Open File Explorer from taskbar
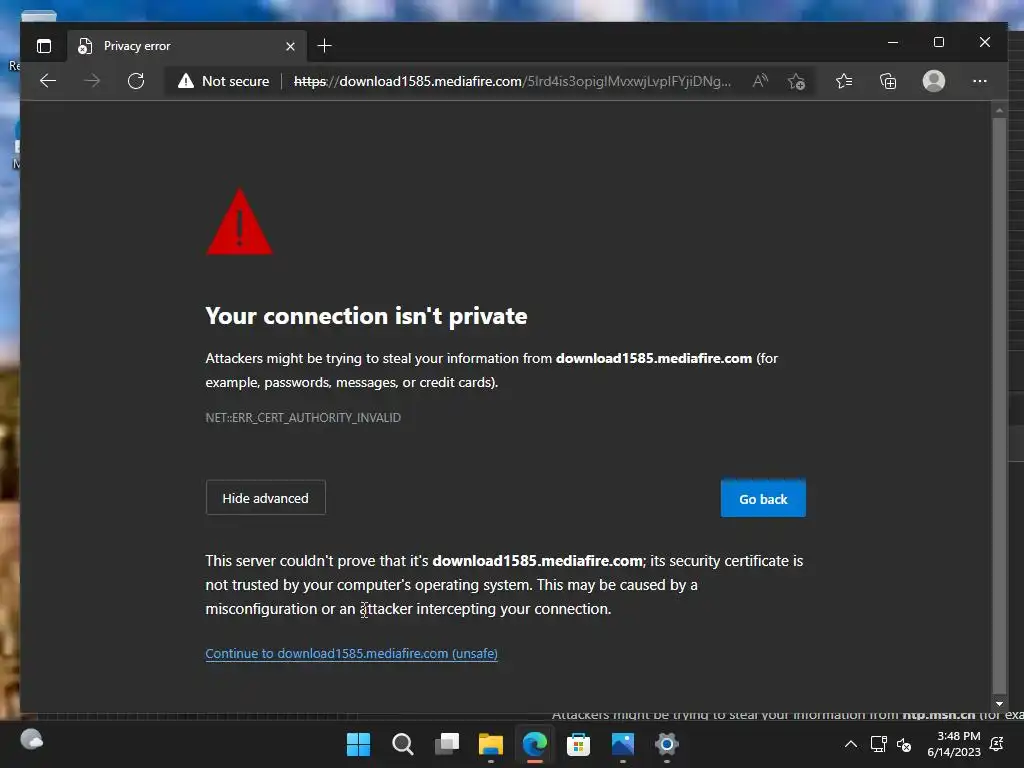This screenshot has height=768, width=1024. pos(490,744)
